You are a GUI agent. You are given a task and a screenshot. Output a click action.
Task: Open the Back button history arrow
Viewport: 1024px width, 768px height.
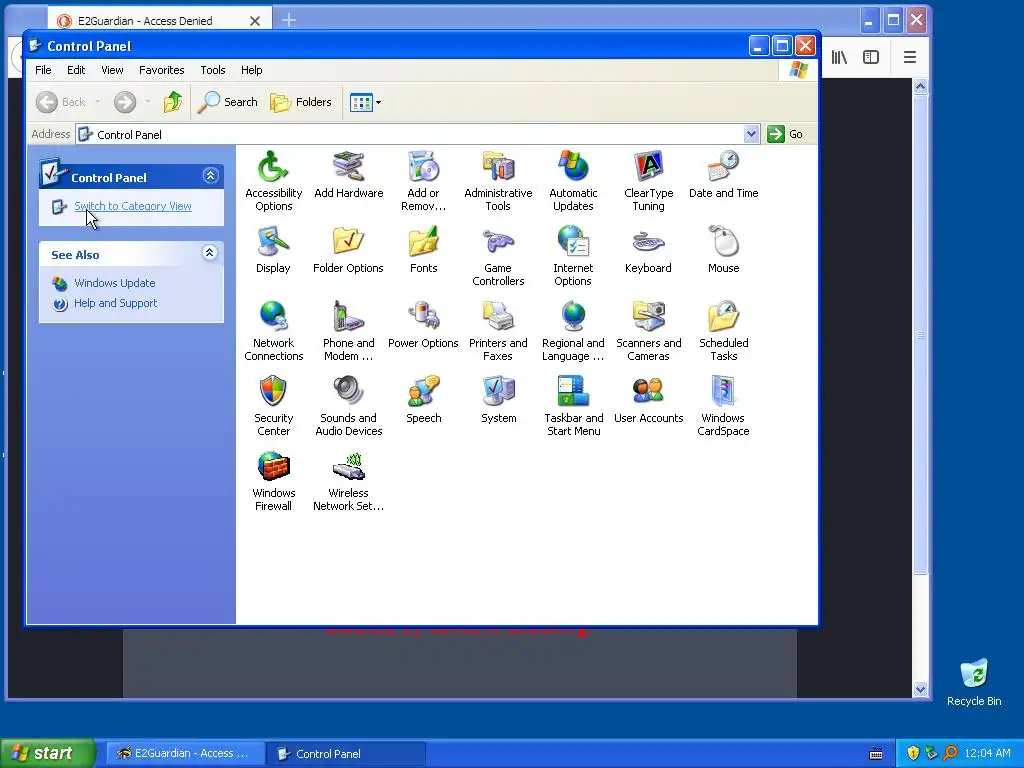click(98, 102)
